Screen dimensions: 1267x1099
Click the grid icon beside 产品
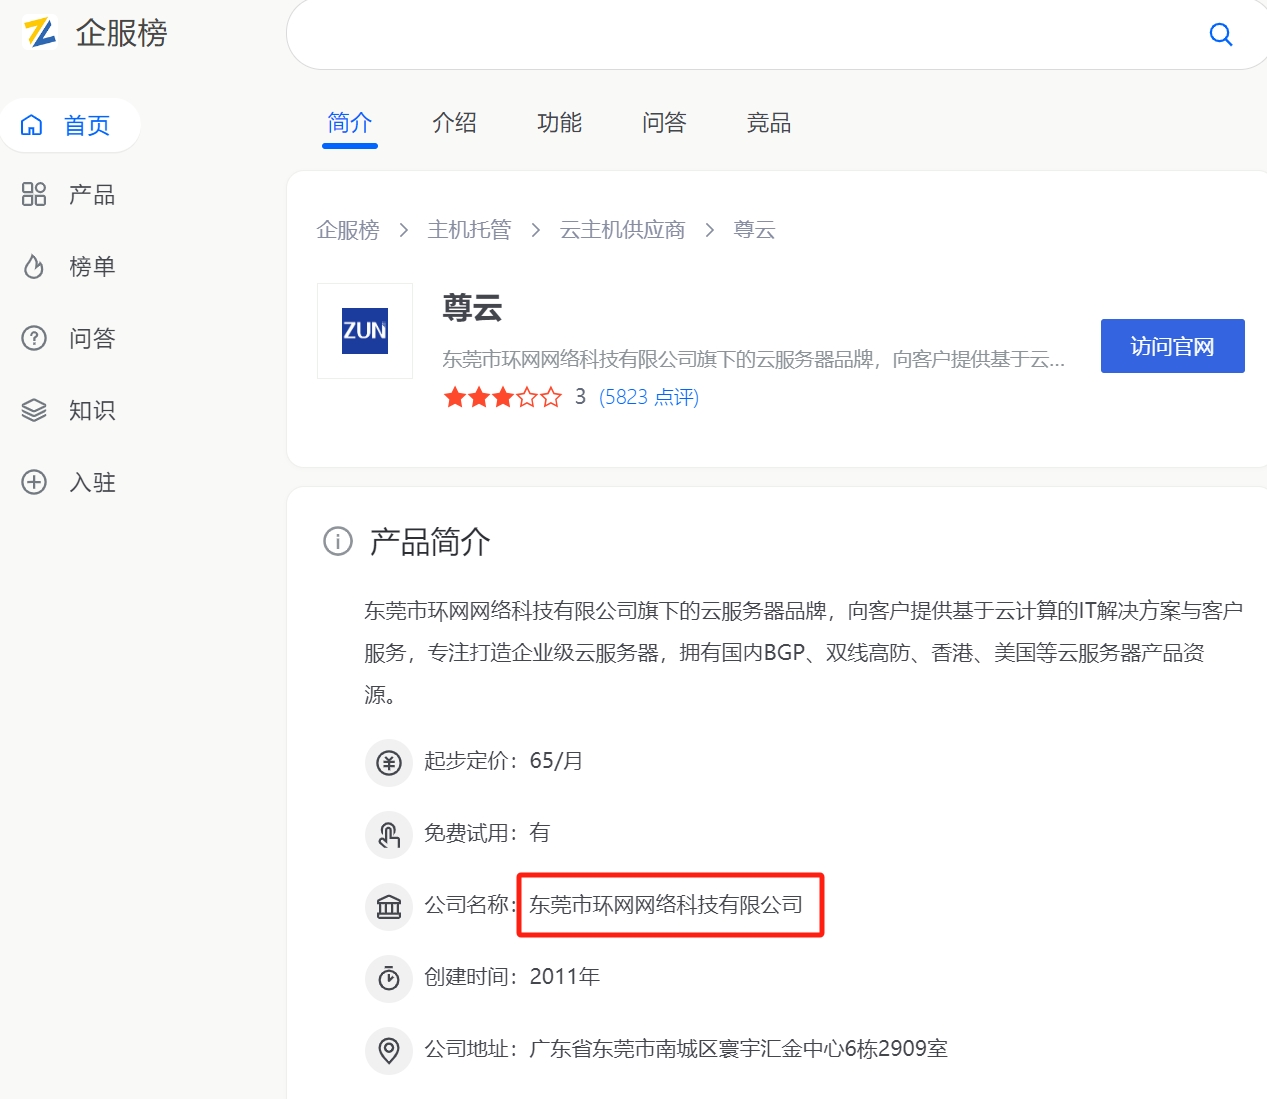pos(34,194)
